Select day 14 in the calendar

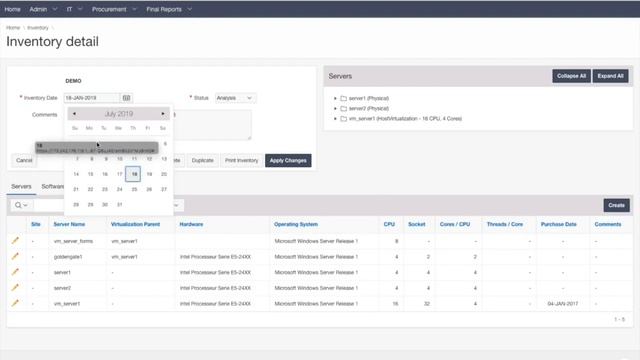[76, 174]
